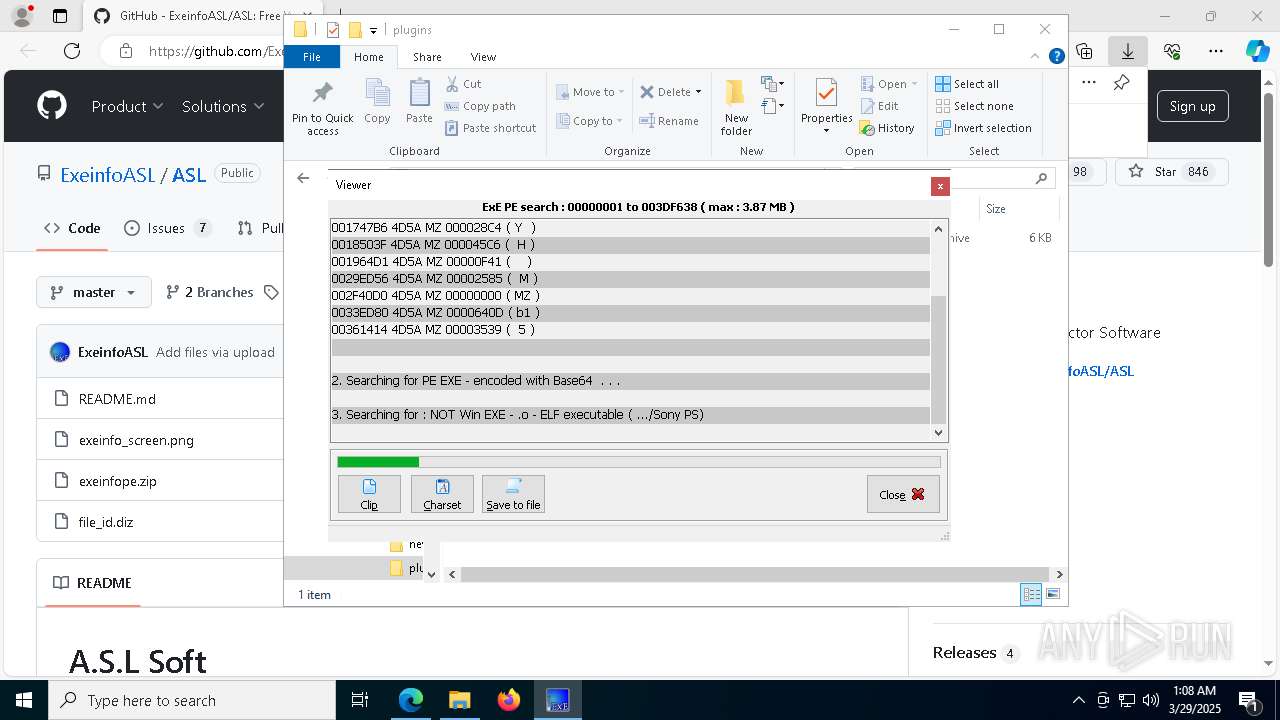The image size is (1280, 720).
Task: Open Firefox from the taskbar
Action: (509, 700)
